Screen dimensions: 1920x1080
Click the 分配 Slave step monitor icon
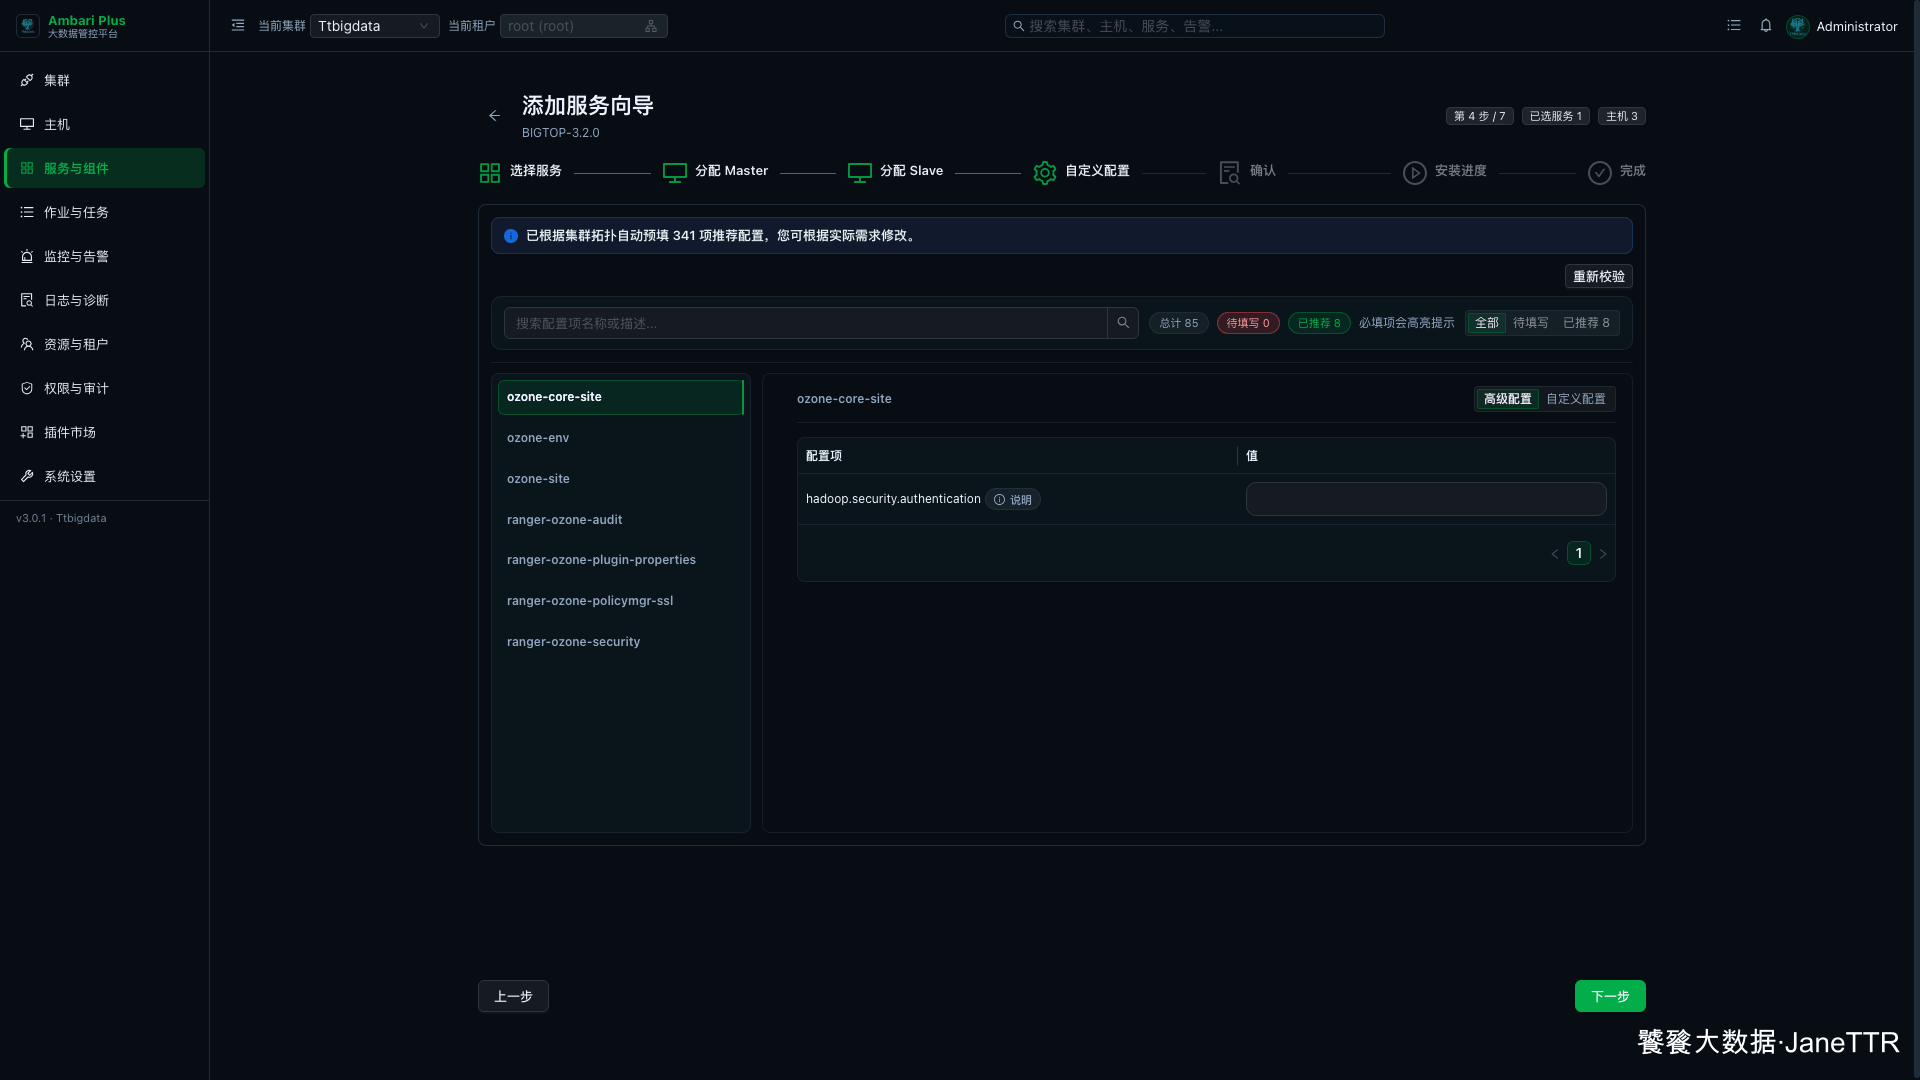point(860,173)
